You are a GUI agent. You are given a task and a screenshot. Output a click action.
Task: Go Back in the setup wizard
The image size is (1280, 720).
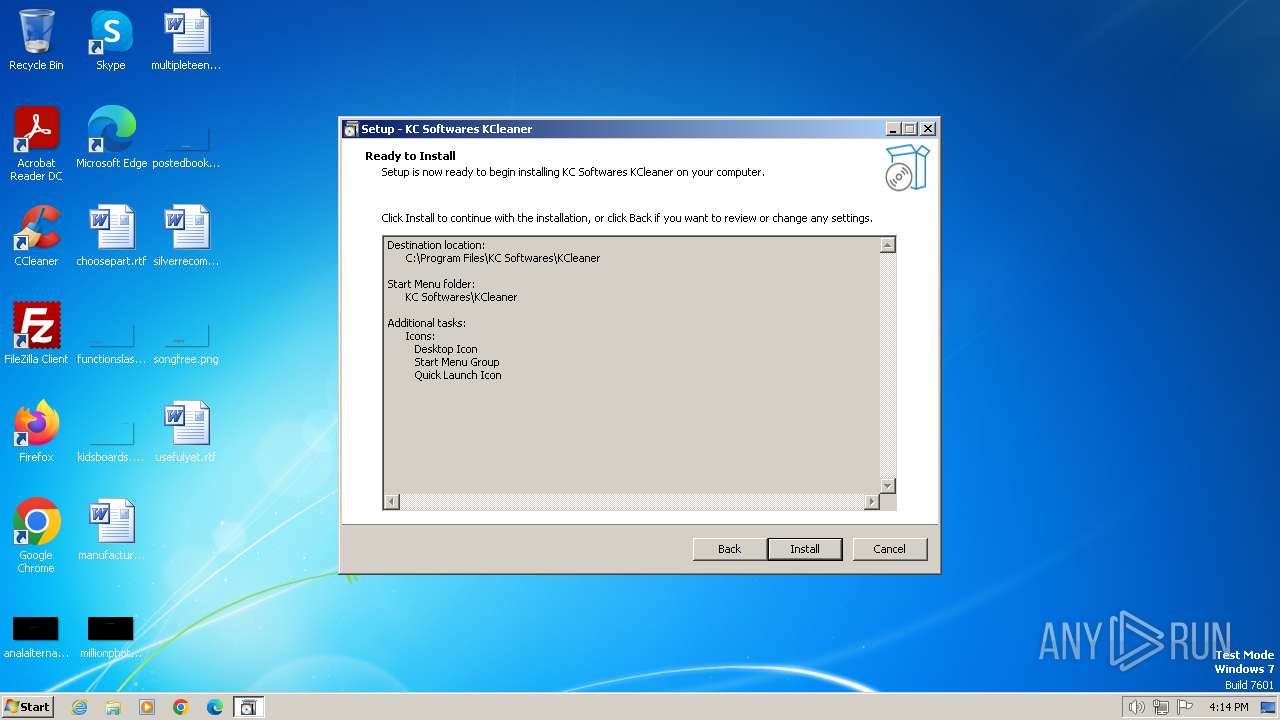(730, 549)
